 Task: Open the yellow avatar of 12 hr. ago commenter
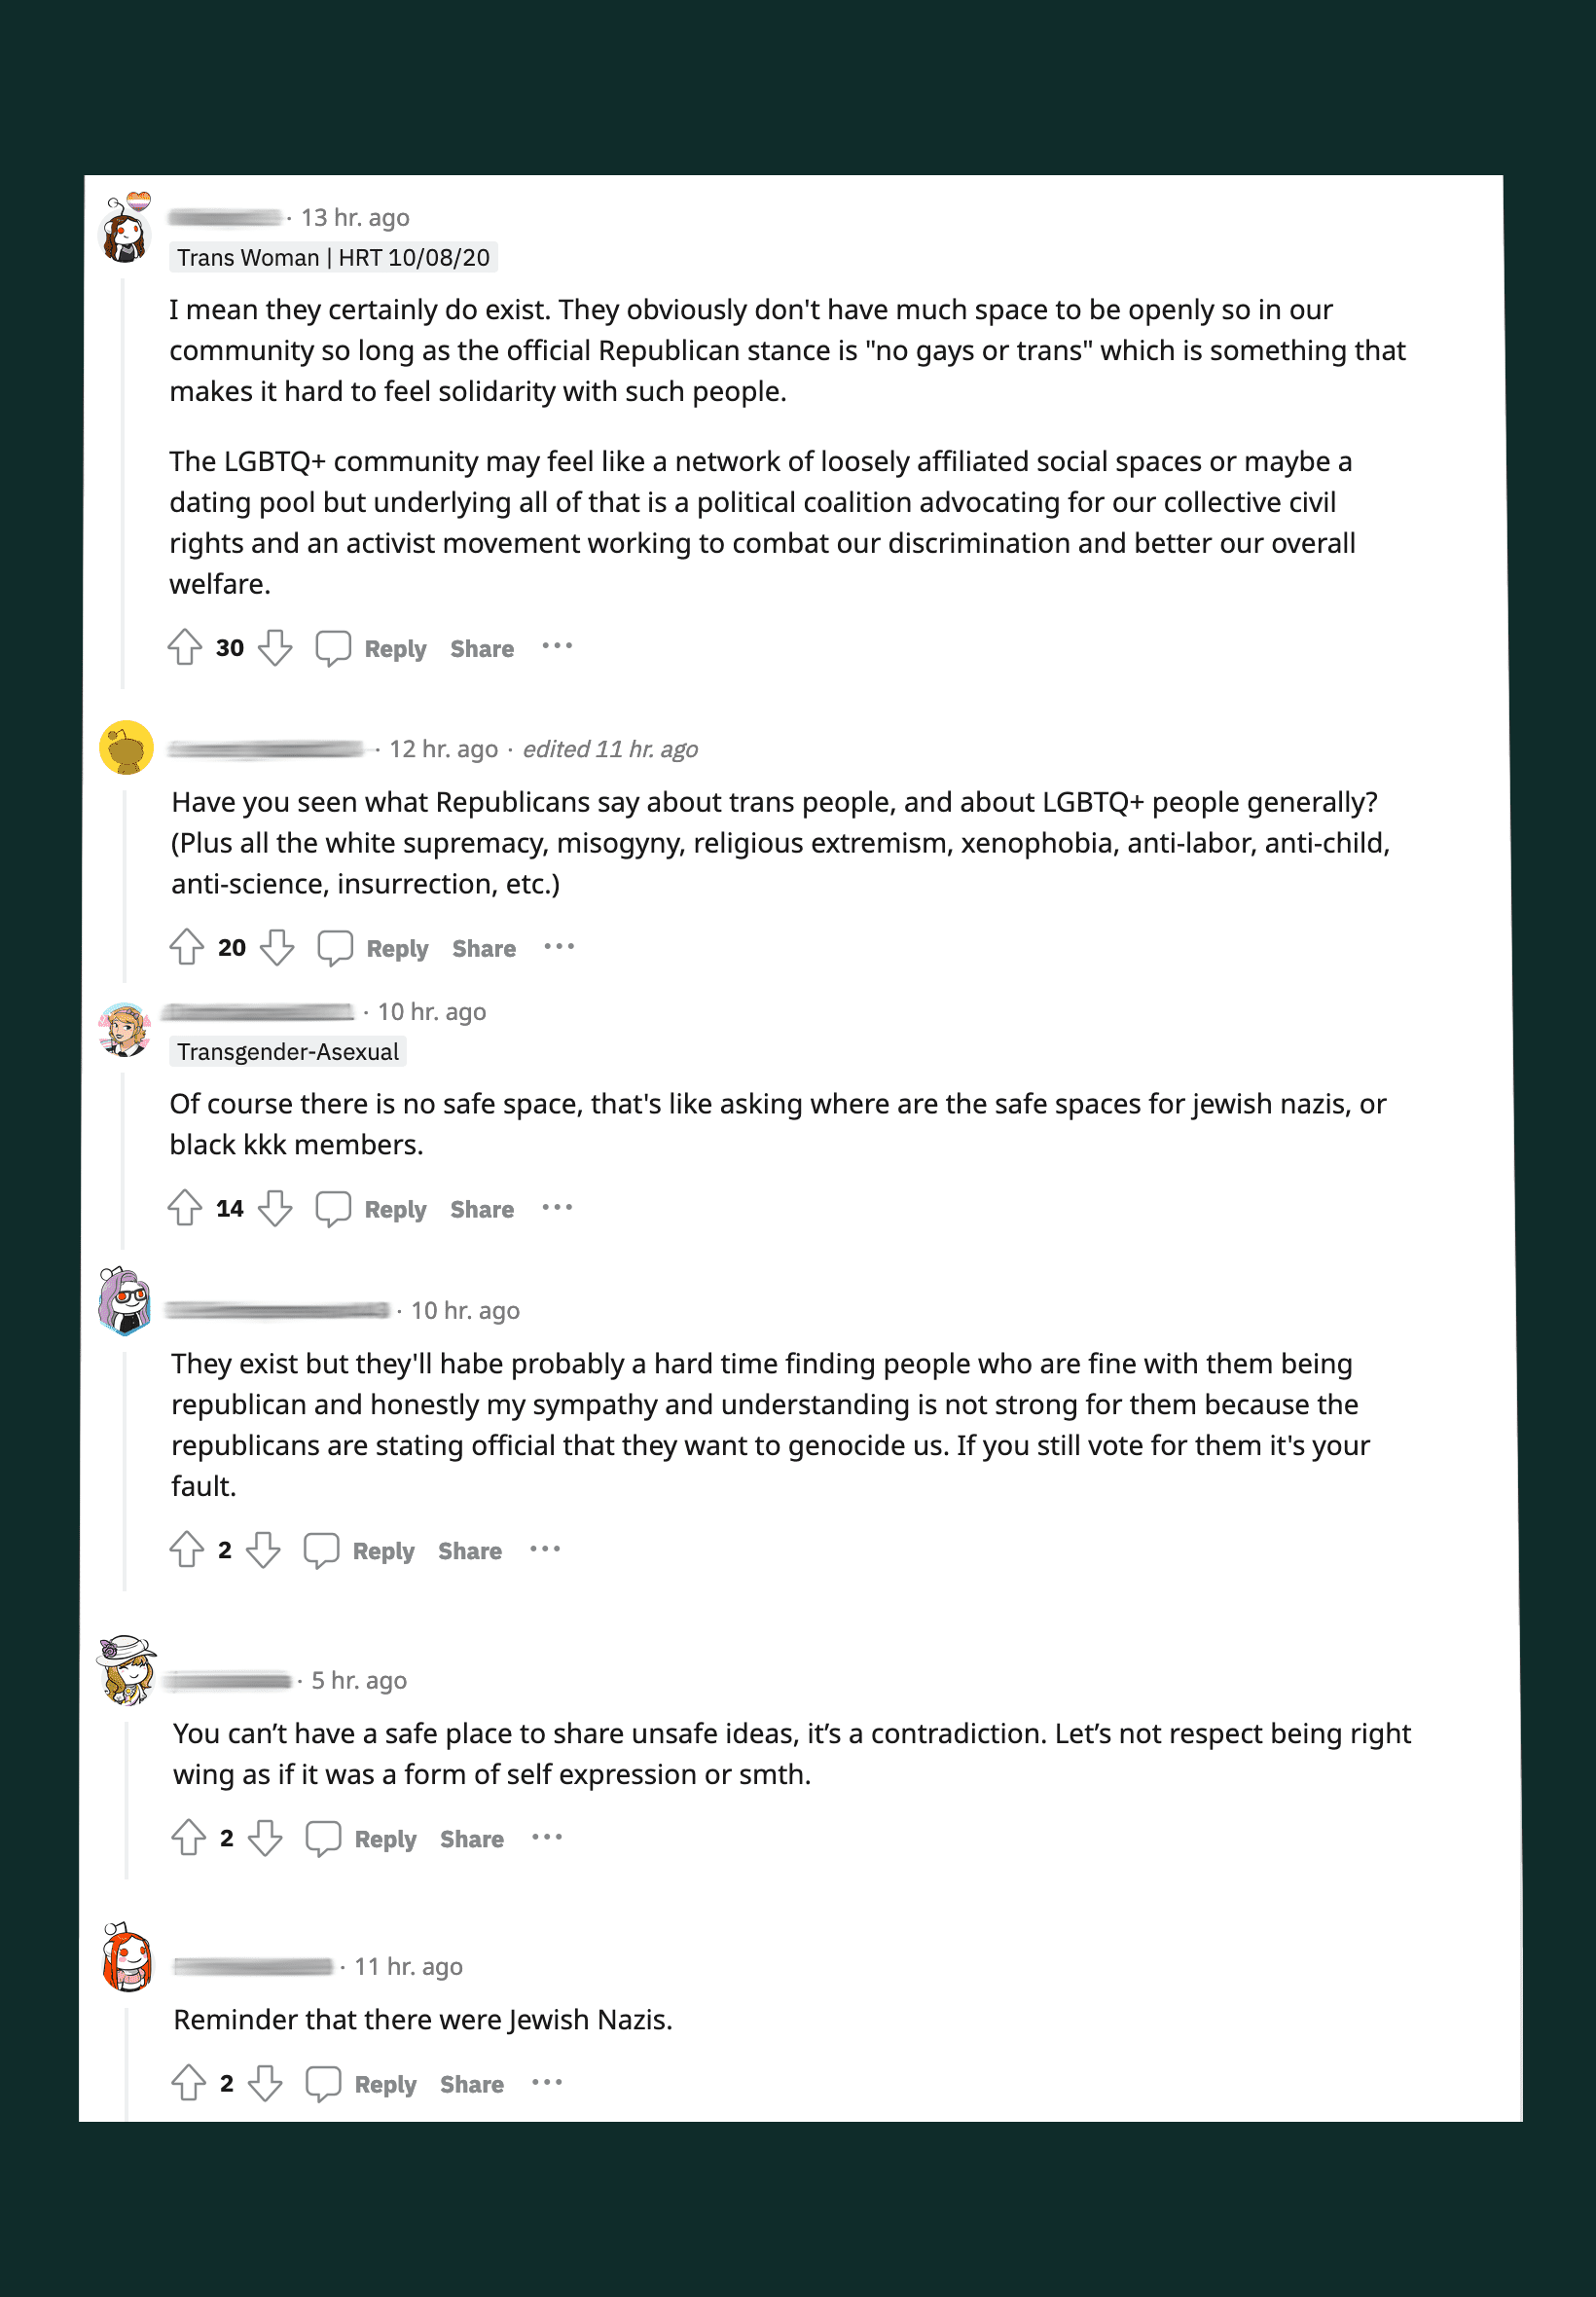click(126, 748)
